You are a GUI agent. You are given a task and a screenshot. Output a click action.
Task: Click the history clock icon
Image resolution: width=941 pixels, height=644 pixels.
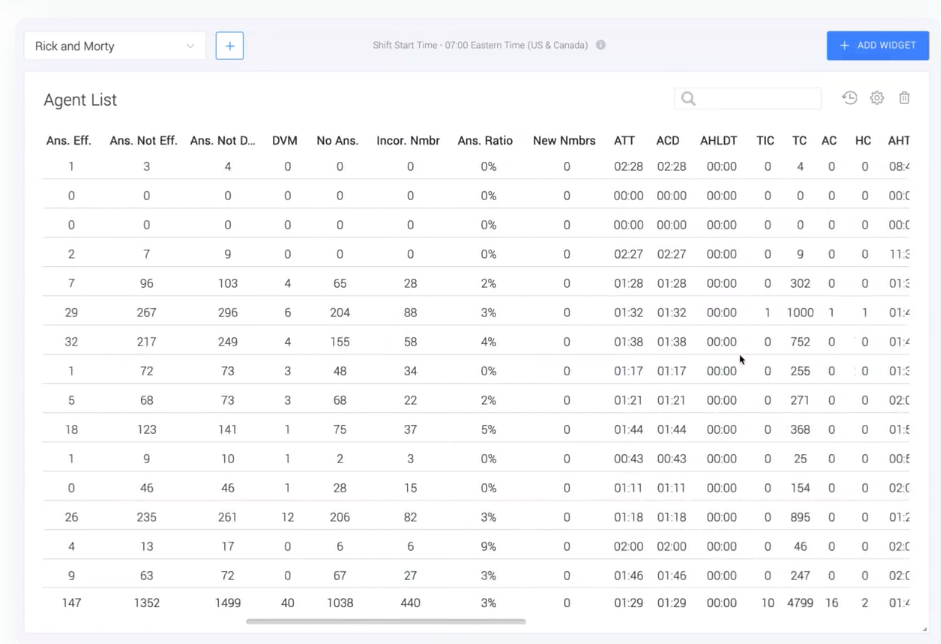pos(849,98)
